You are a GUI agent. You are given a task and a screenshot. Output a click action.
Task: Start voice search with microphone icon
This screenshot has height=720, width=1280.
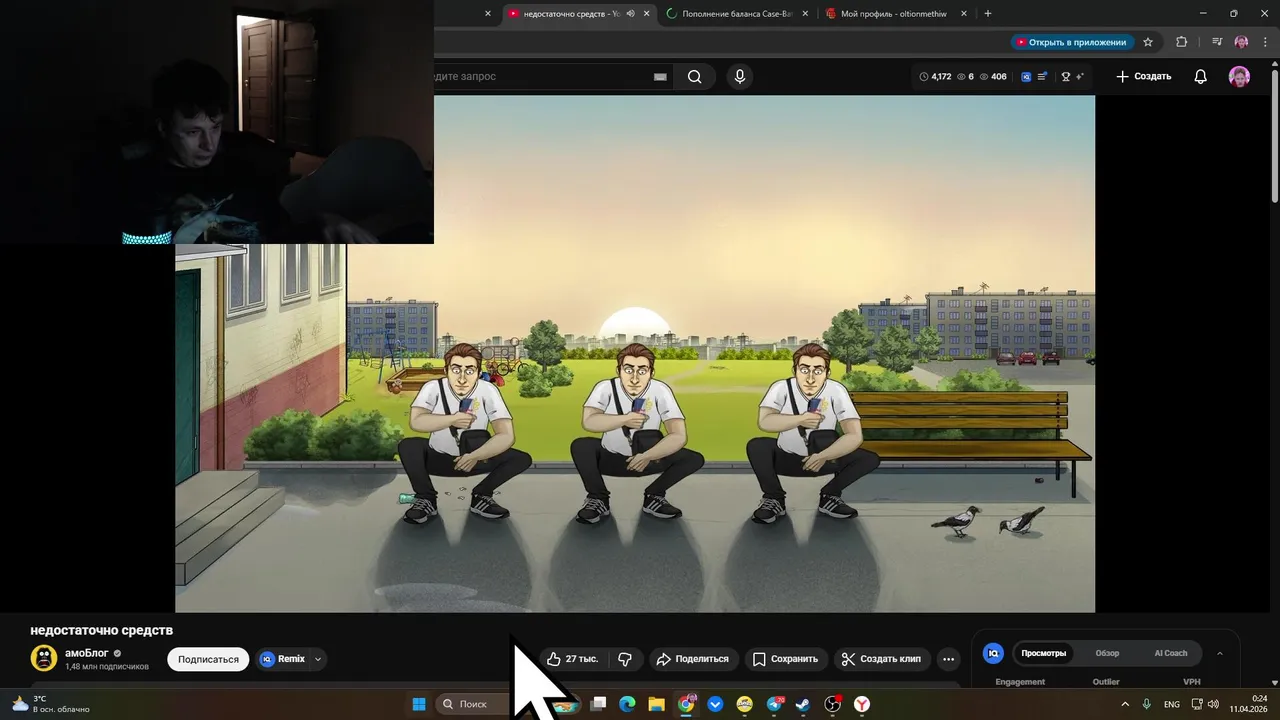point(740,77)
